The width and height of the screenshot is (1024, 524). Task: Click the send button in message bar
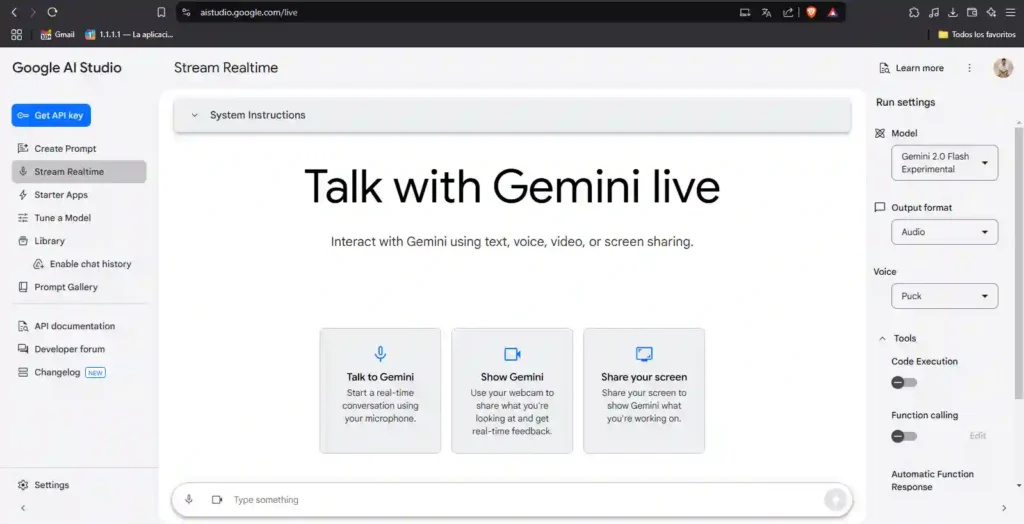(835, 500)
